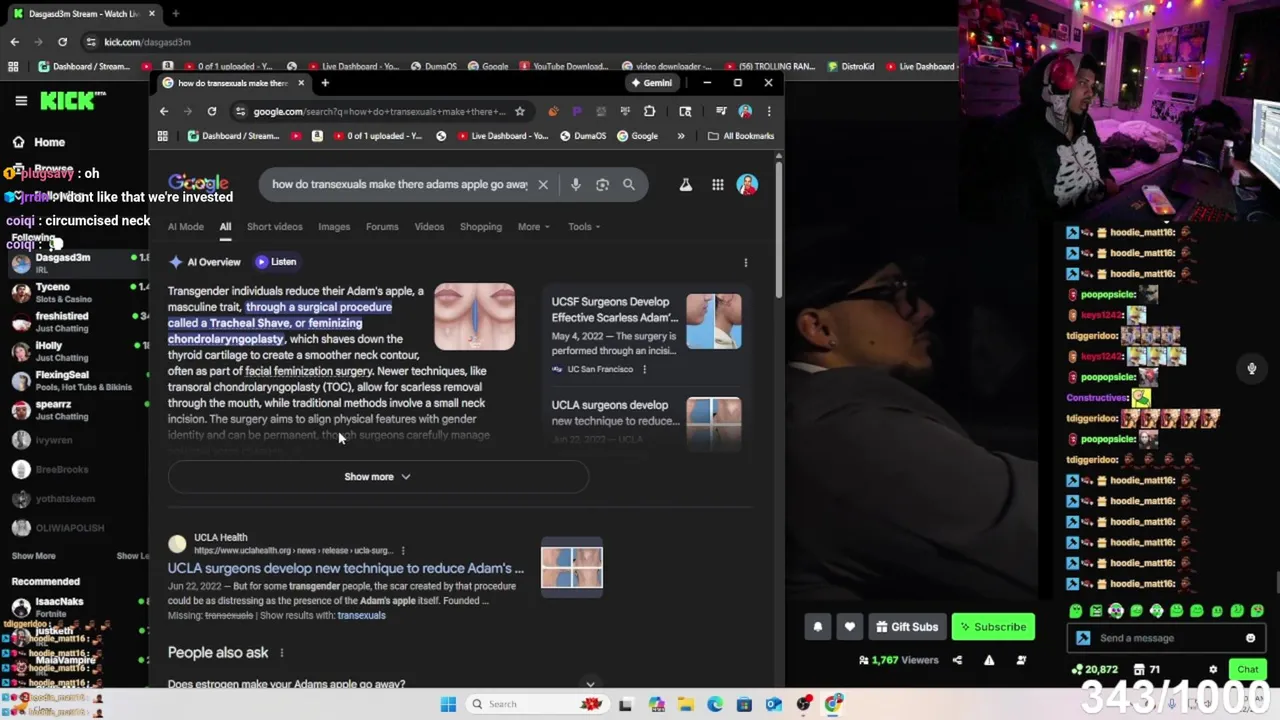This screenshot has width=1280, height=720.
Task: Open the Gemini button in Chrome
Action: [x=651, y=83]
